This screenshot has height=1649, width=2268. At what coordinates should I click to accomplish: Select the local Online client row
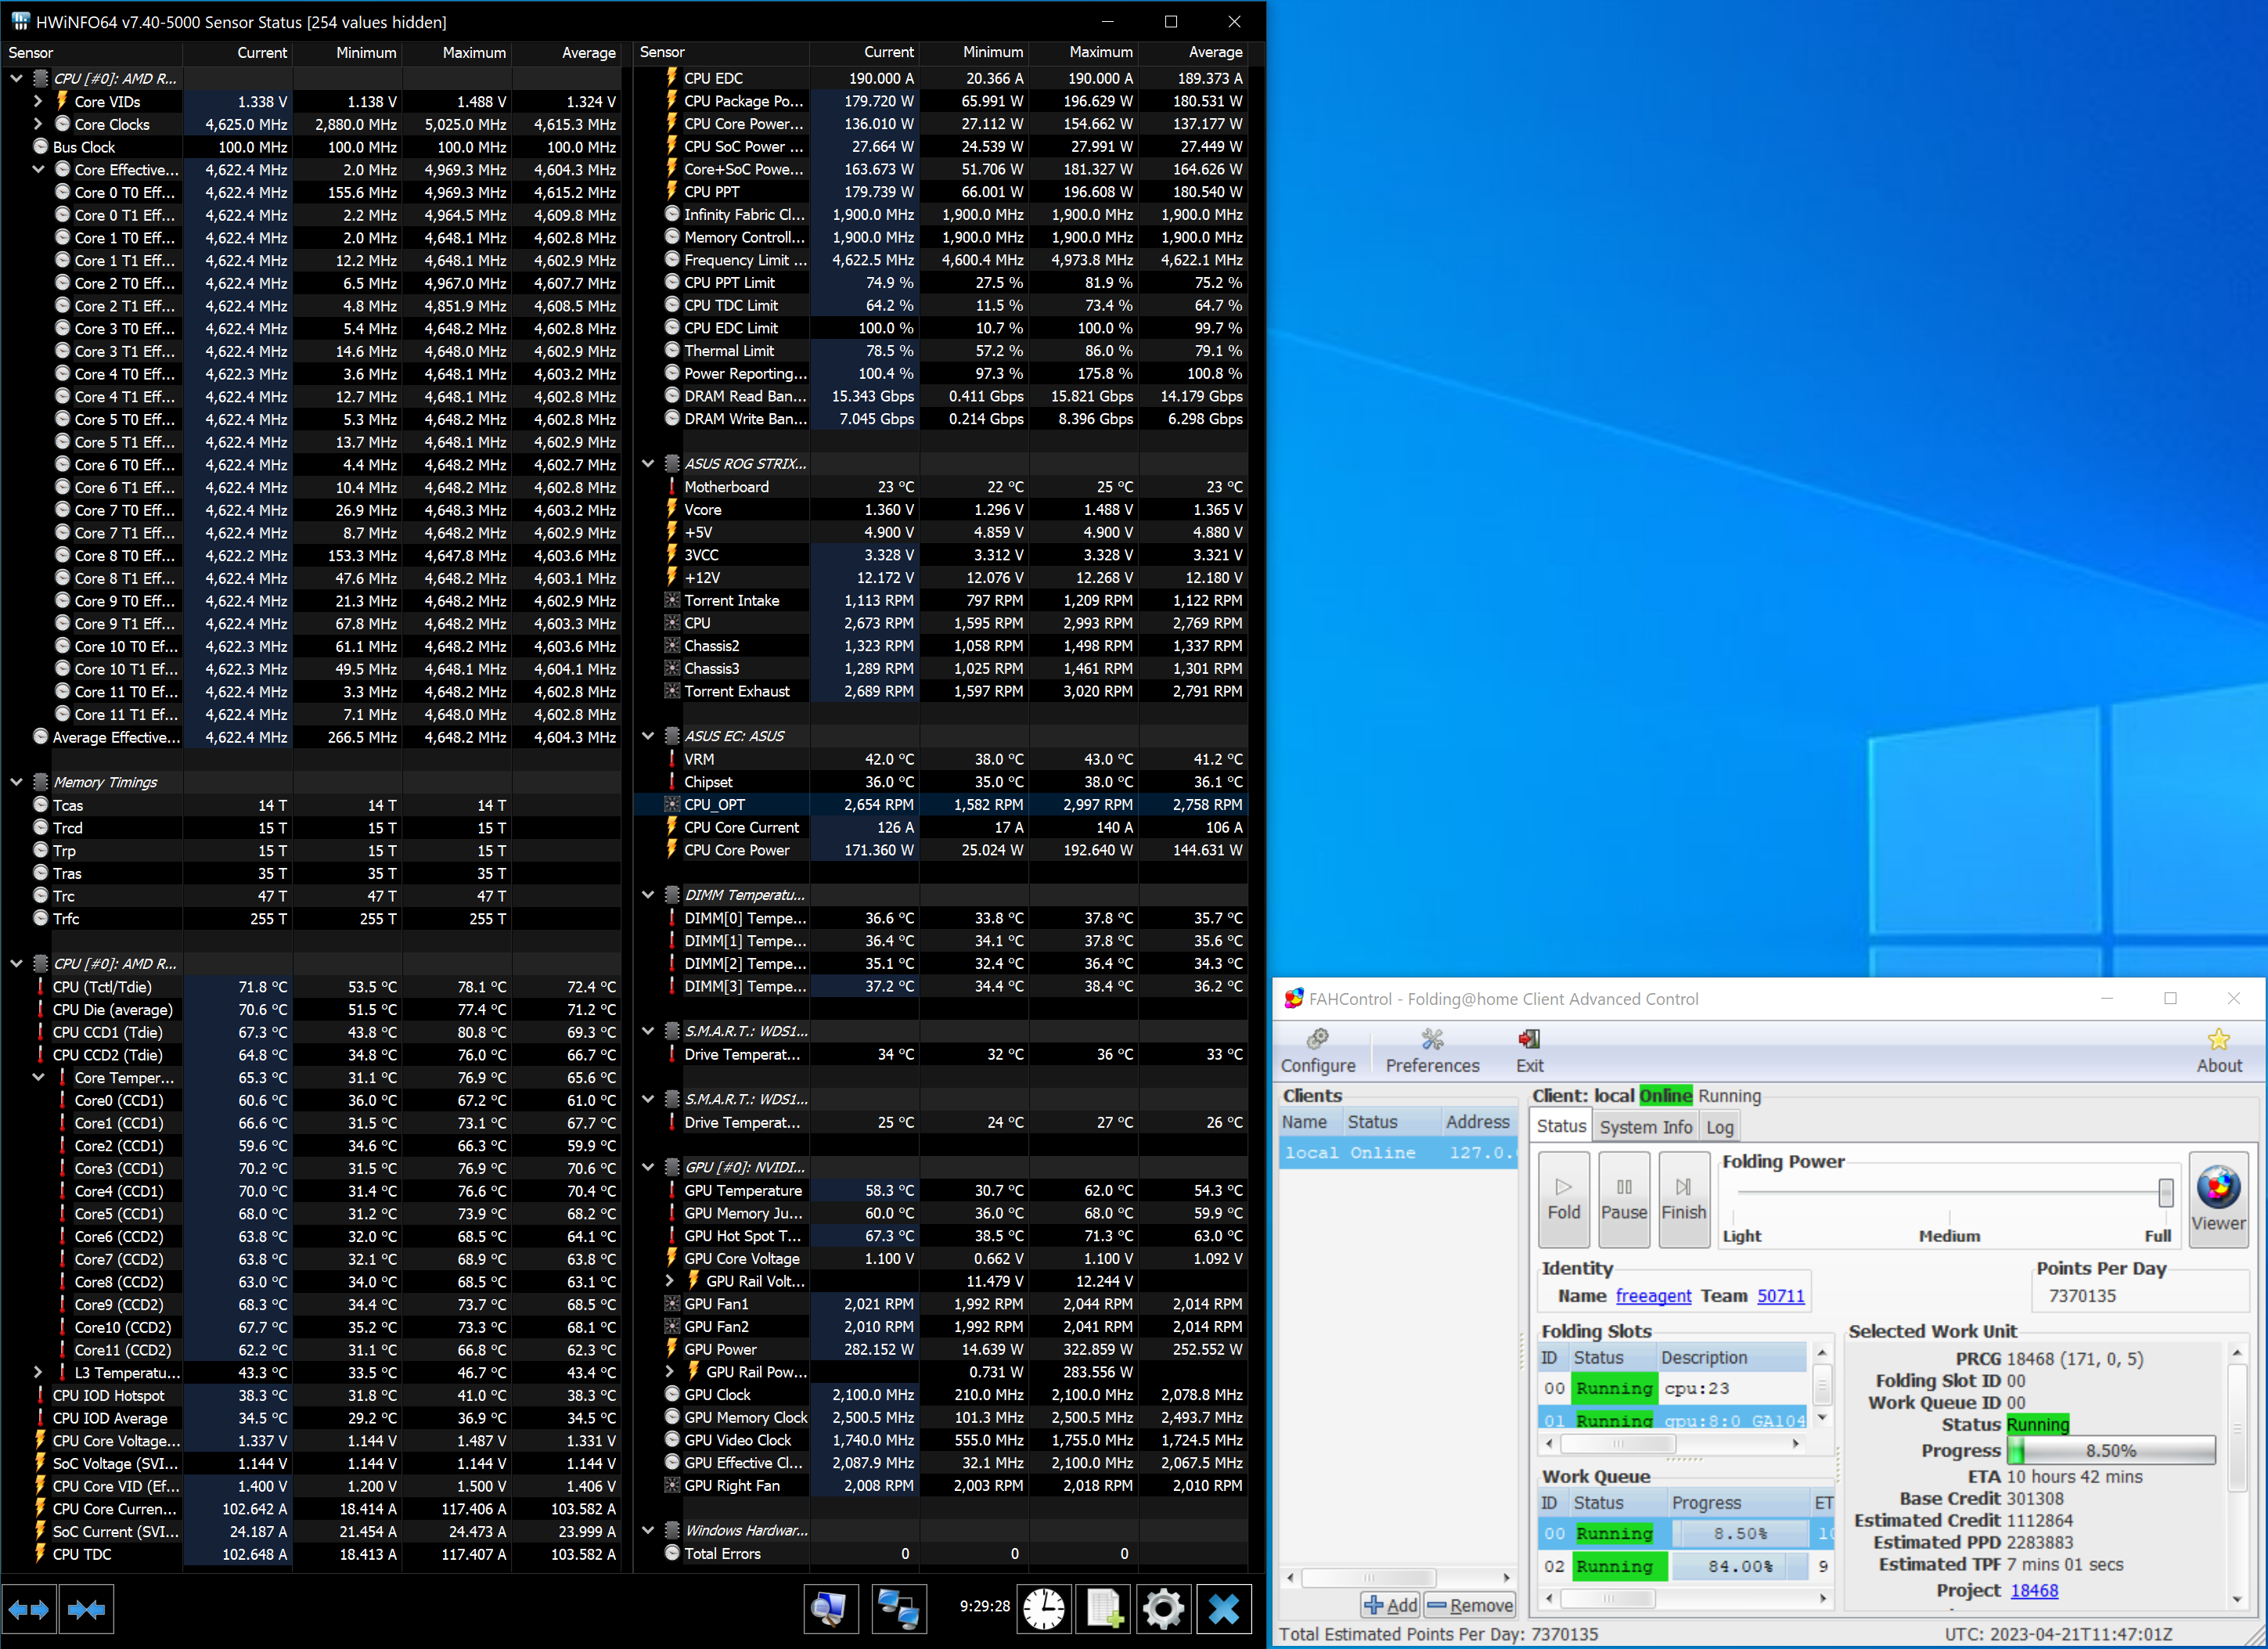pyautogui.click(x=1398, y=1153)
